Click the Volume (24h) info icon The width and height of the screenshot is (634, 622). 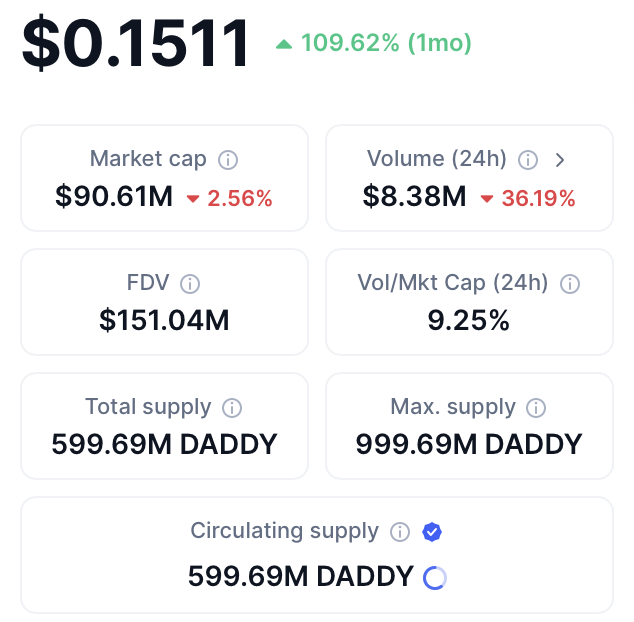tap(529, 159)
